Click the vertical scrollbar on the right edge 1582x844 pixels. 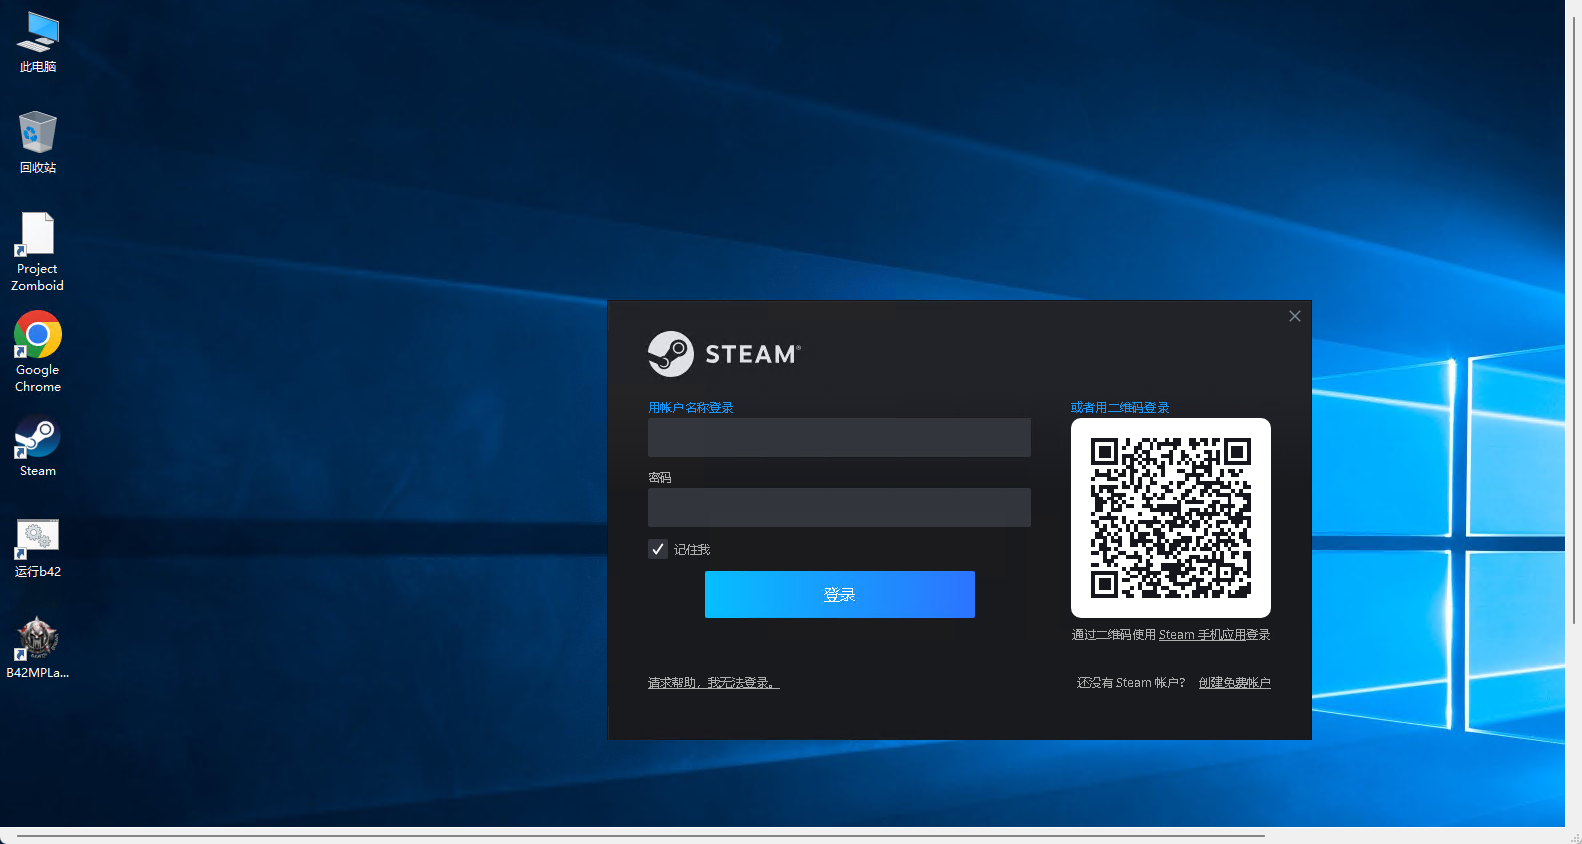click(x=1574, y=320)
